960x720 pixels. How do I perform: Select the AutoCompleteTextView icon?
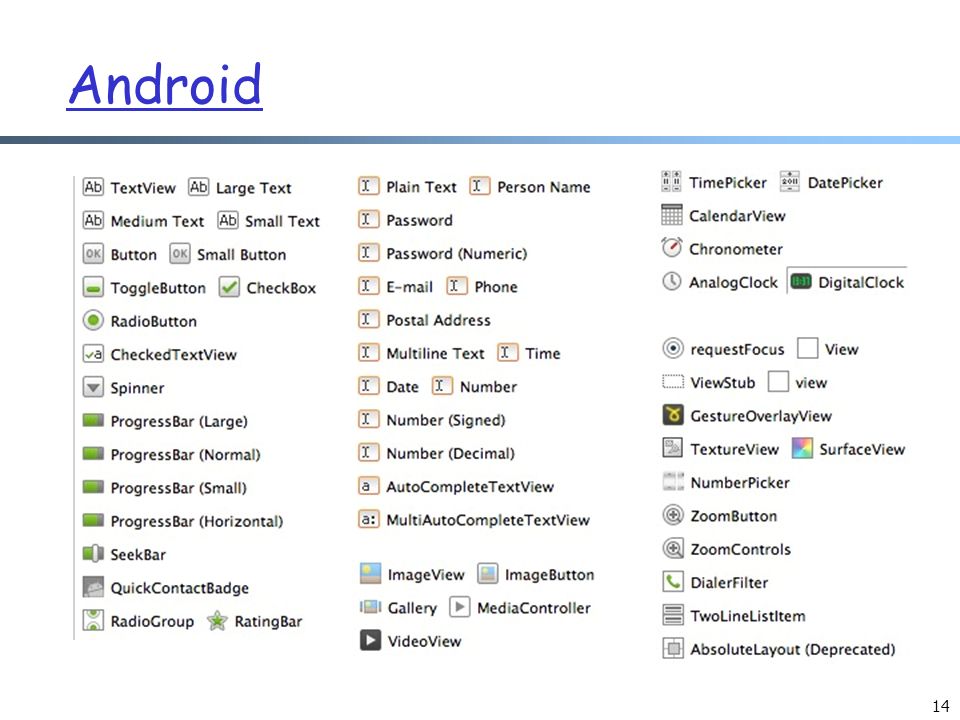[x=369, y=486]
